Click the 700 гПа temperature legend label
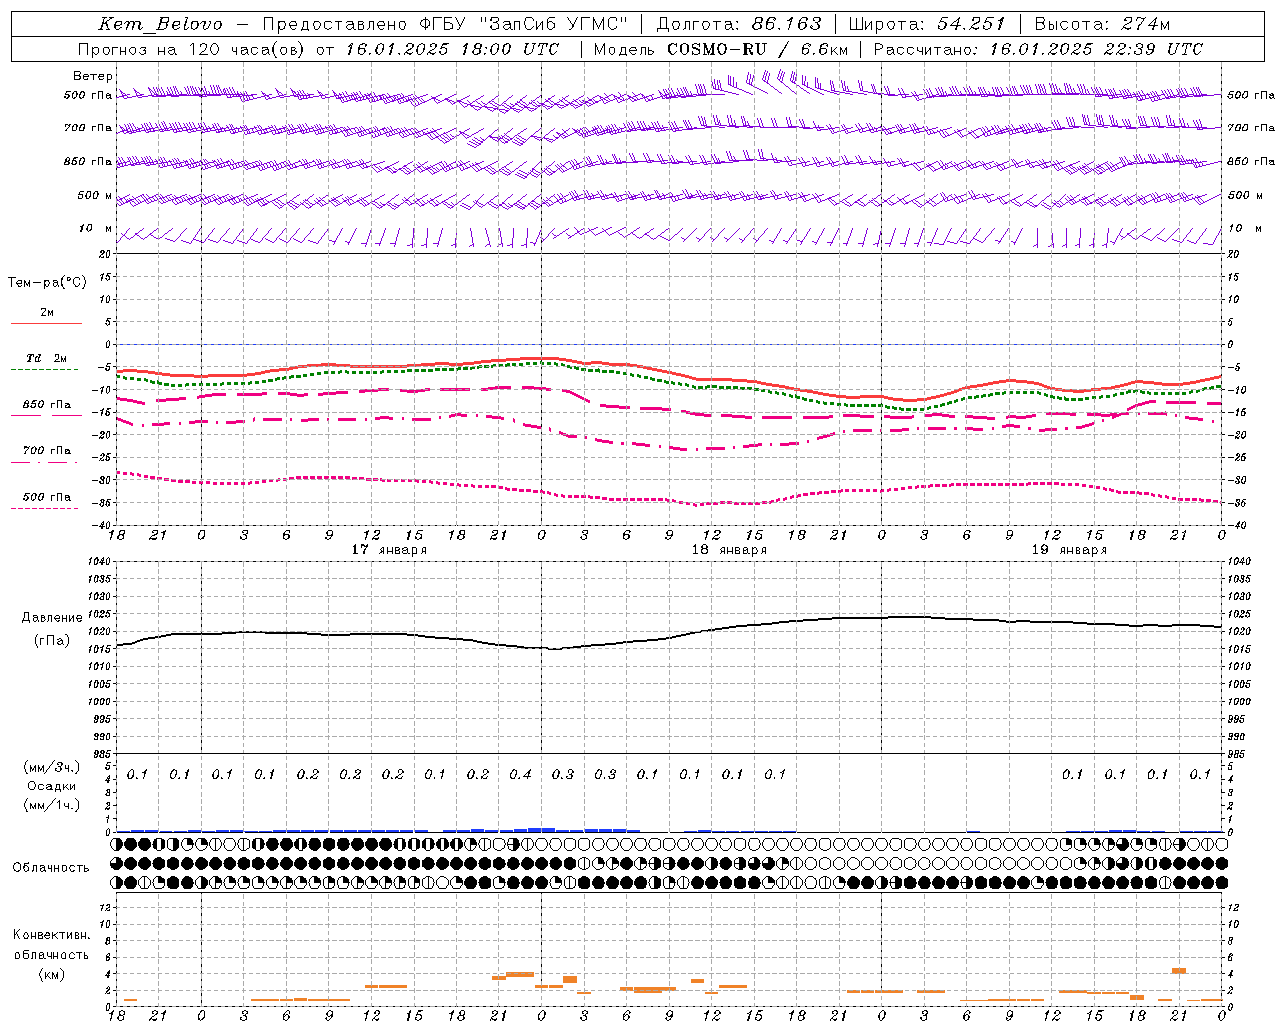The width and height of the screenshot is (1280, 1024). click(x=46, y=451)
